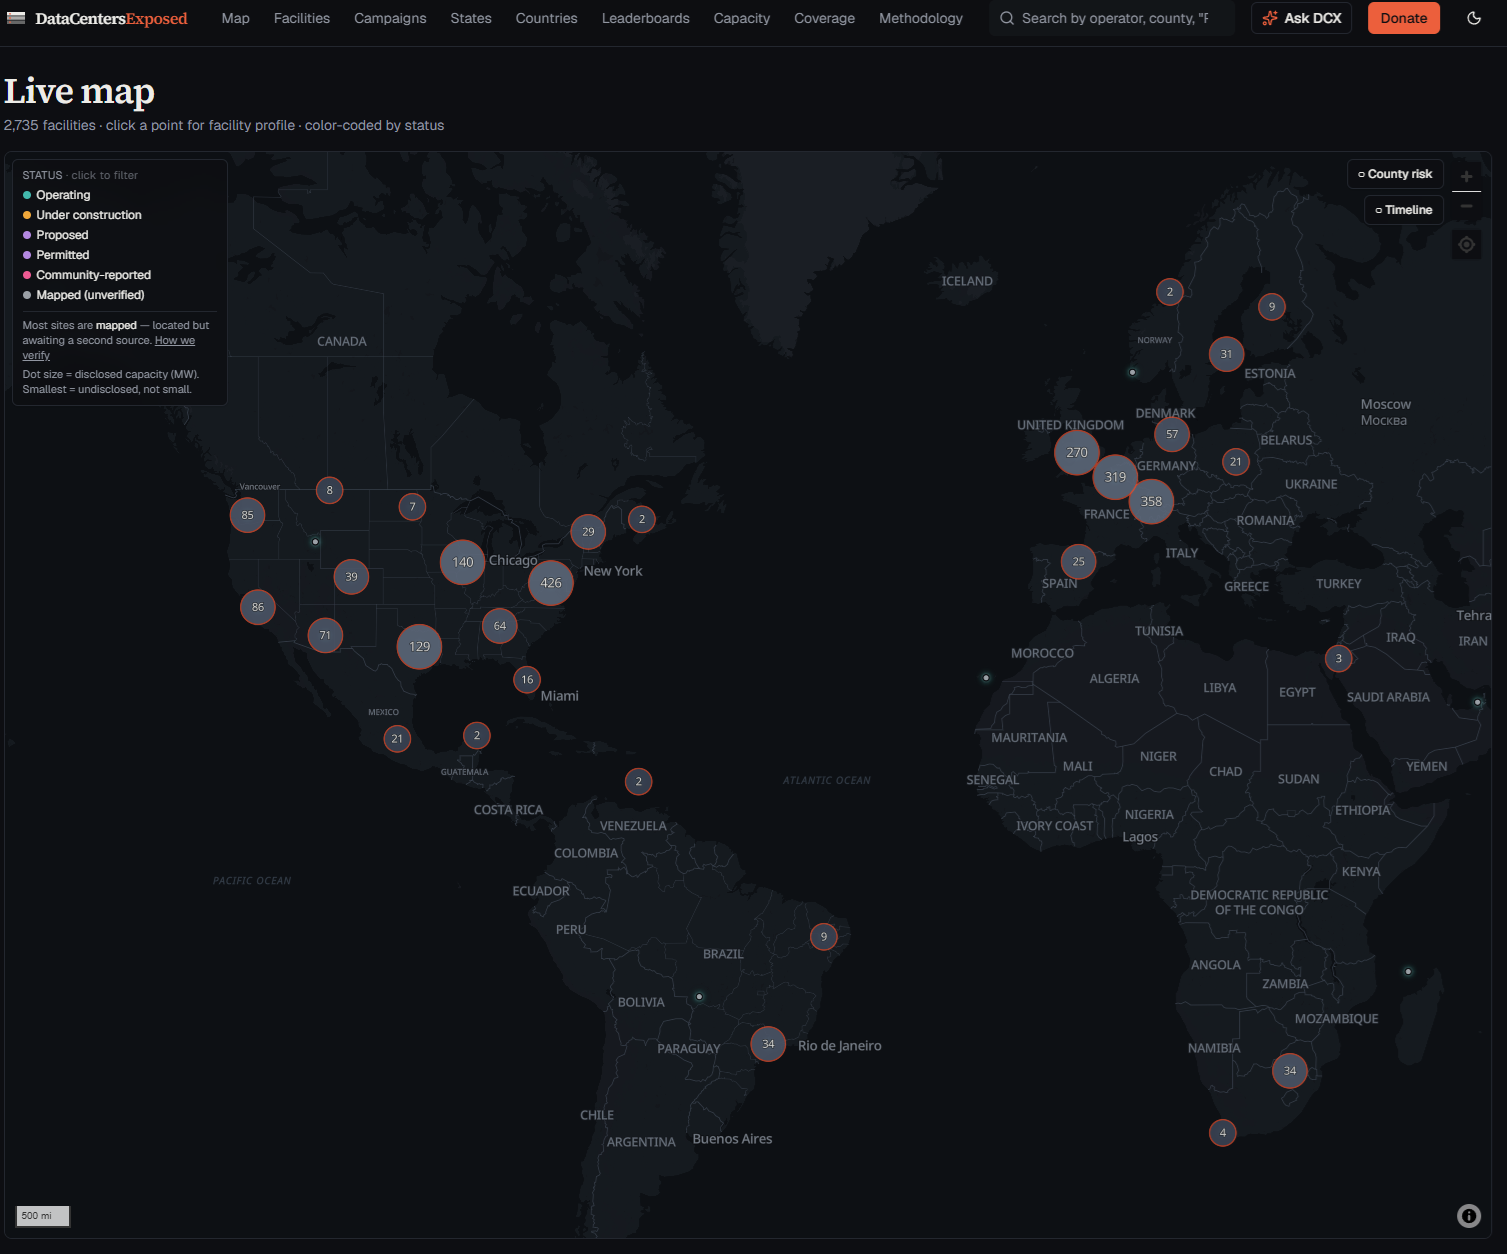Screen dimensions: 1507x1254
Task: Filter map by Permitted status
Action: [56, 255]
